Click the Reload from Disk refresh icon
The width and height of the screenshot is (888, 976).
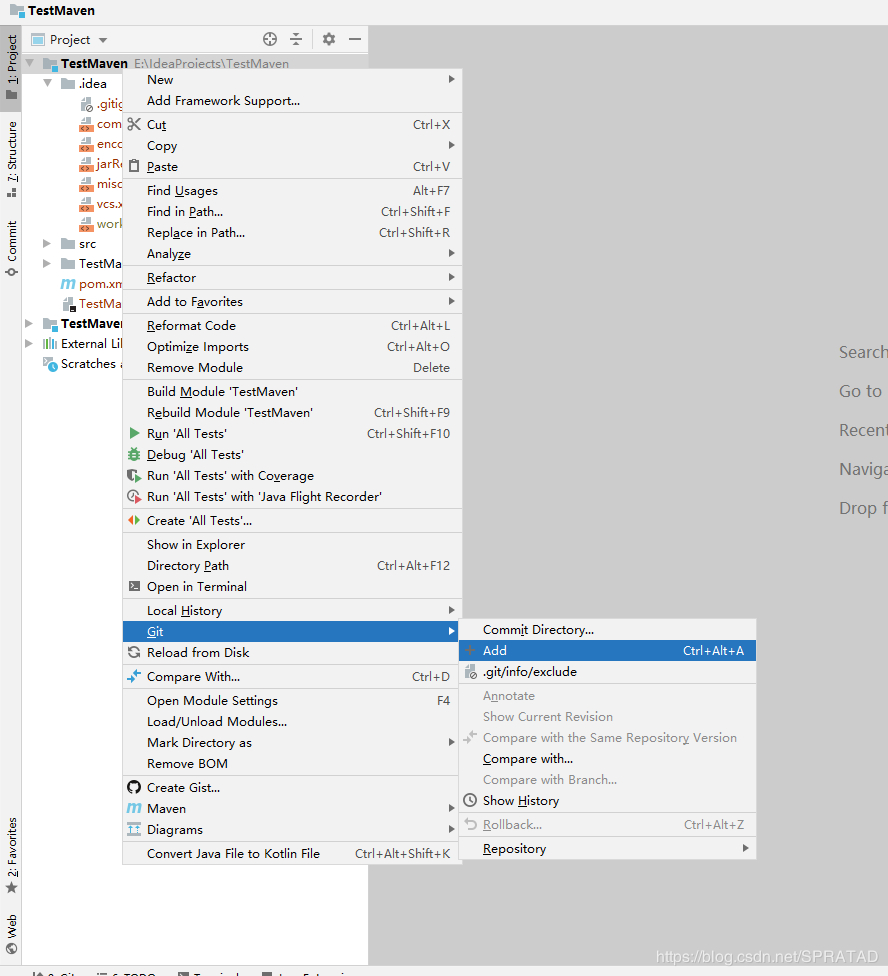[x=134, y=652]
